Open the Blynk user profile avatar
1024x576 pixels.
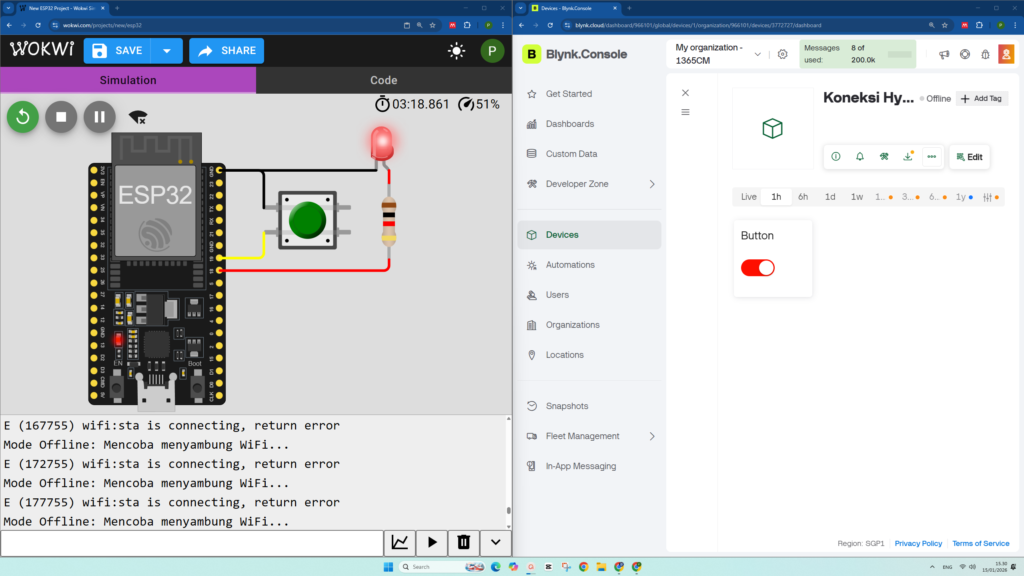tap(1006, 54)
